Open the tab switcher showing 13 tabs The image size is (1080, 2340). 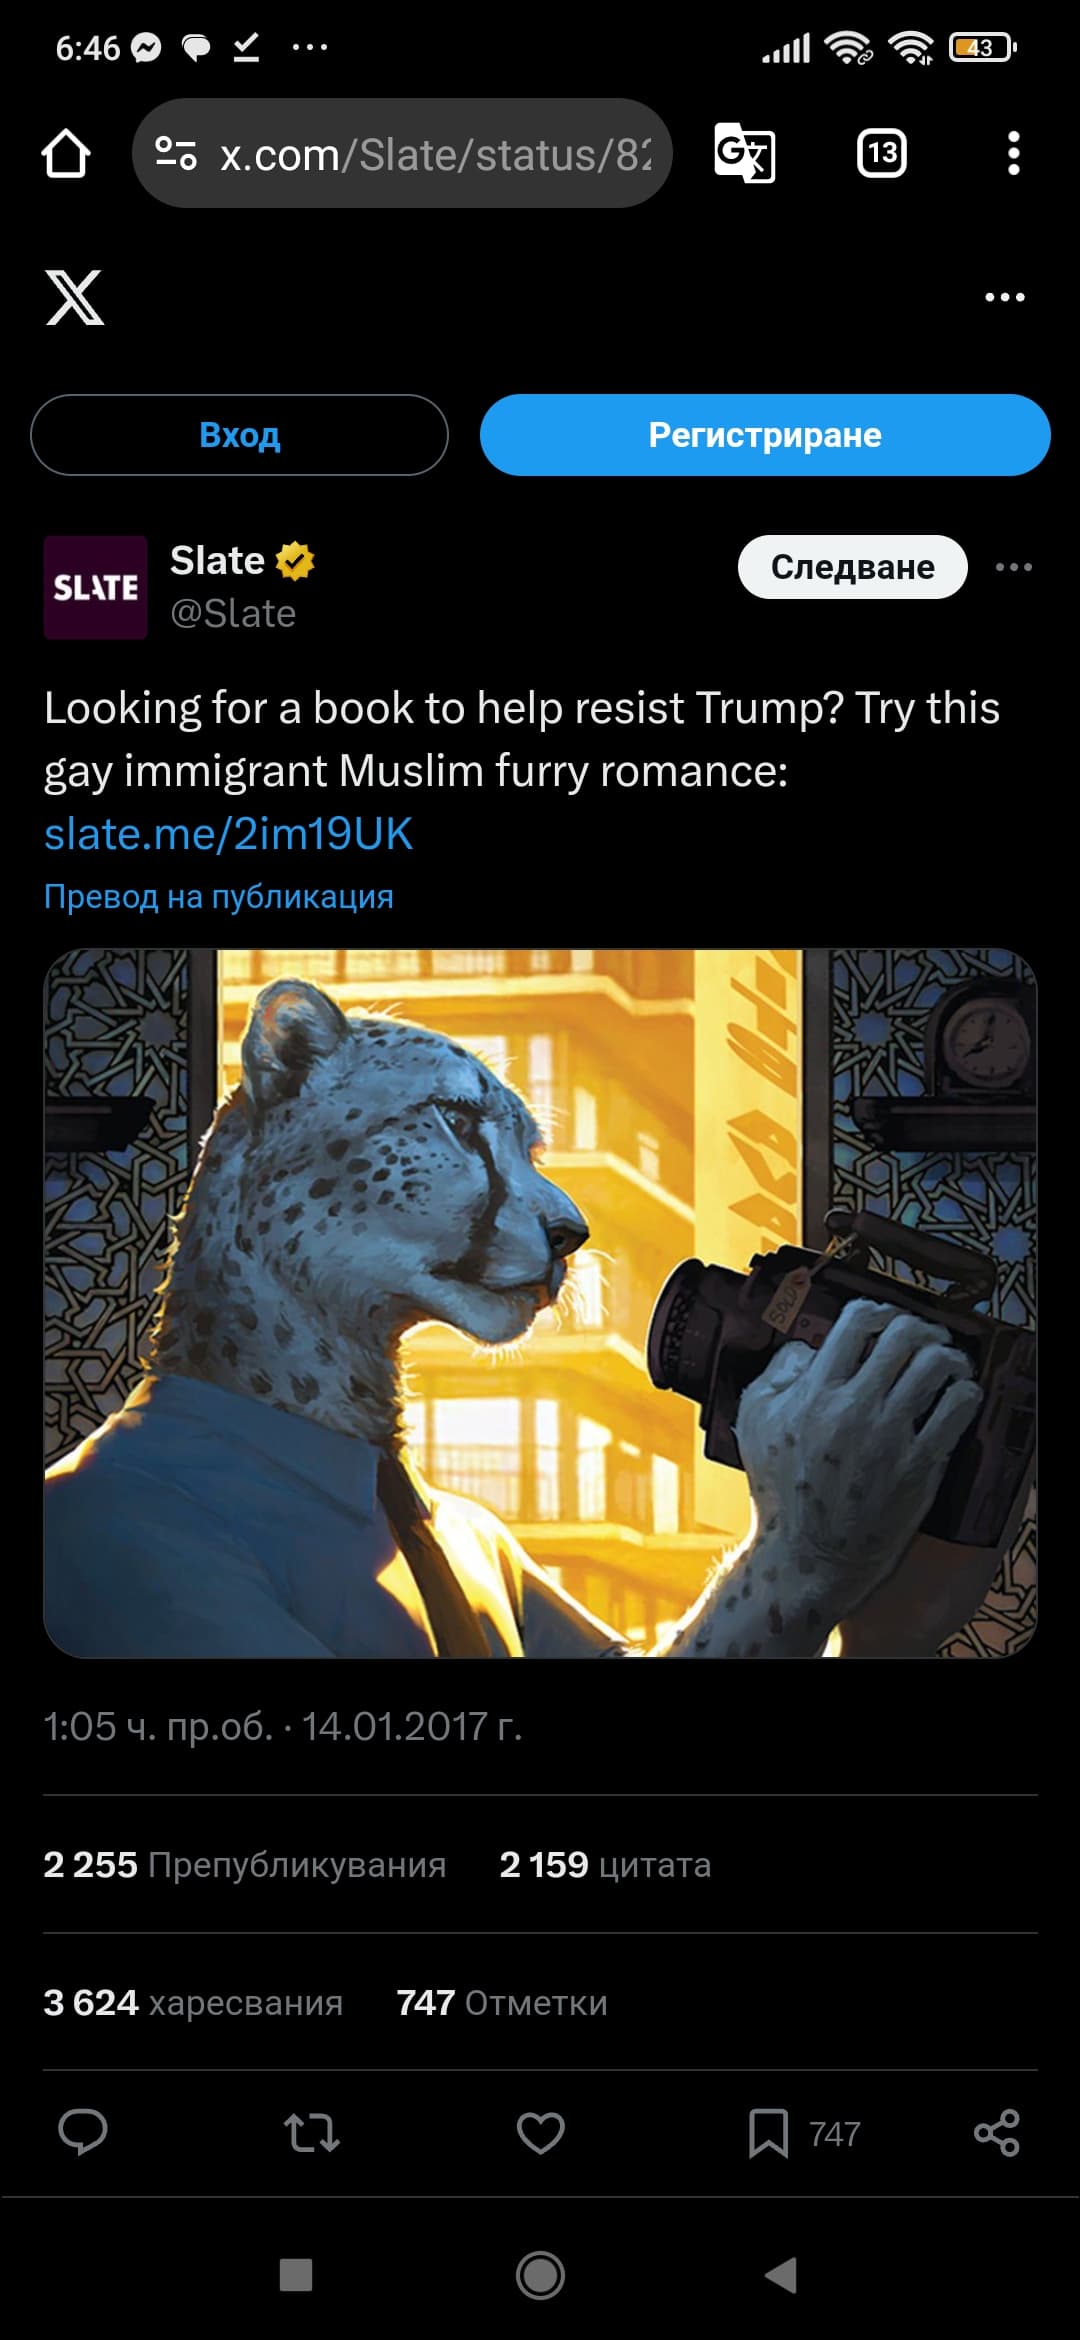point(882,153)
